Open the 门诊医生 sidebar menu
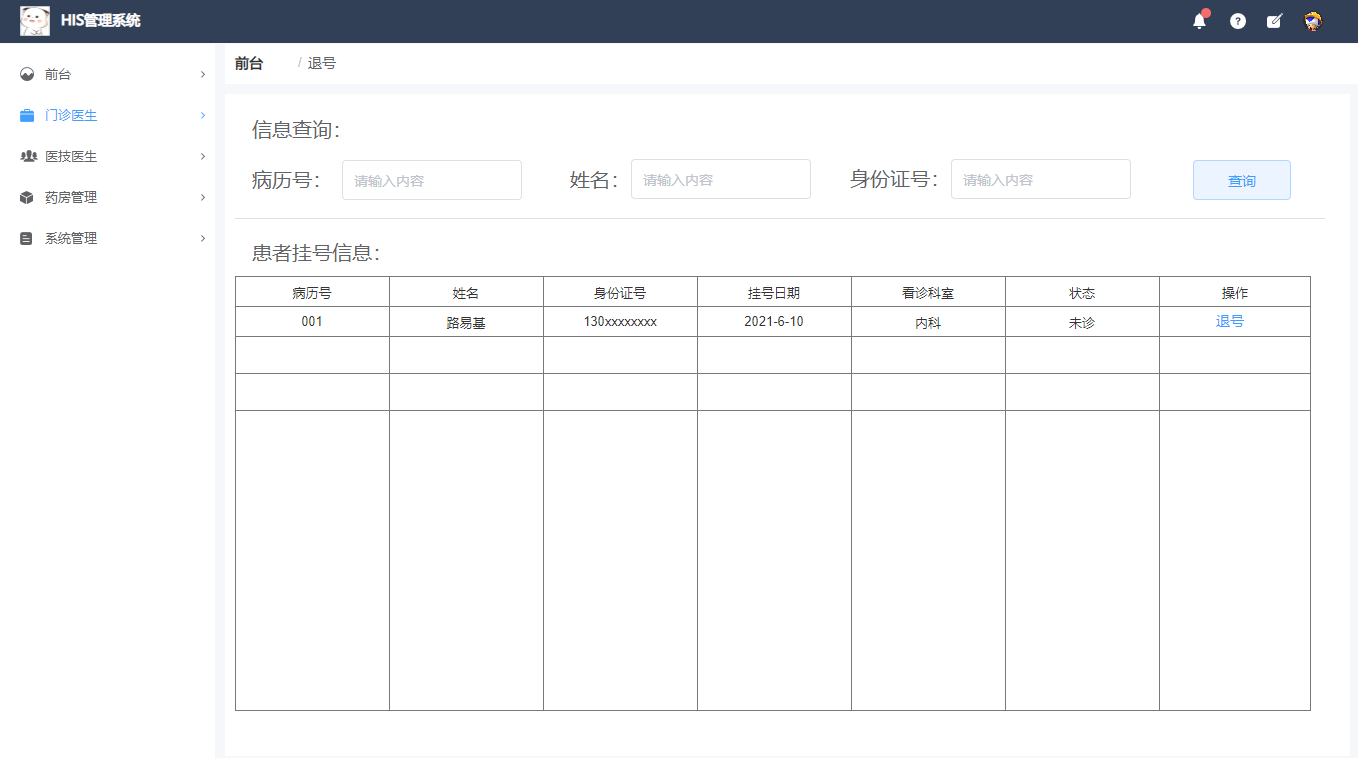Viewport: 1358px width, 758px height. [107, 115]
